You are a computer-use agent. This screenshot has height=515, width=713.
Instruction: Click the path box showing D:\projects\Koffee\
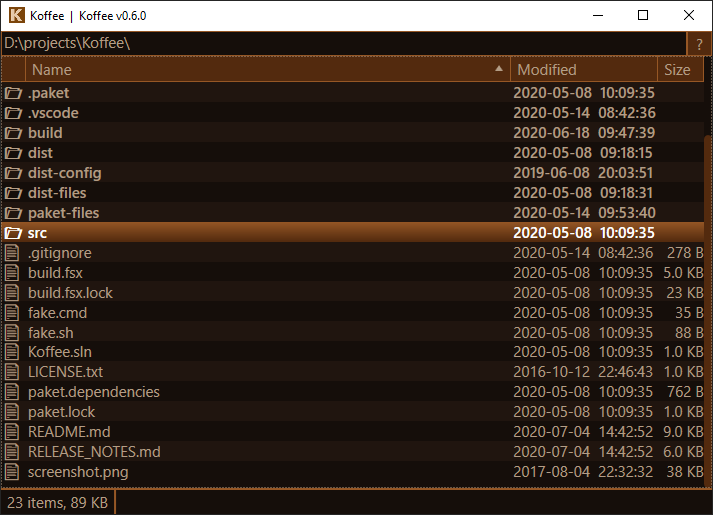(x=344, y=44)
